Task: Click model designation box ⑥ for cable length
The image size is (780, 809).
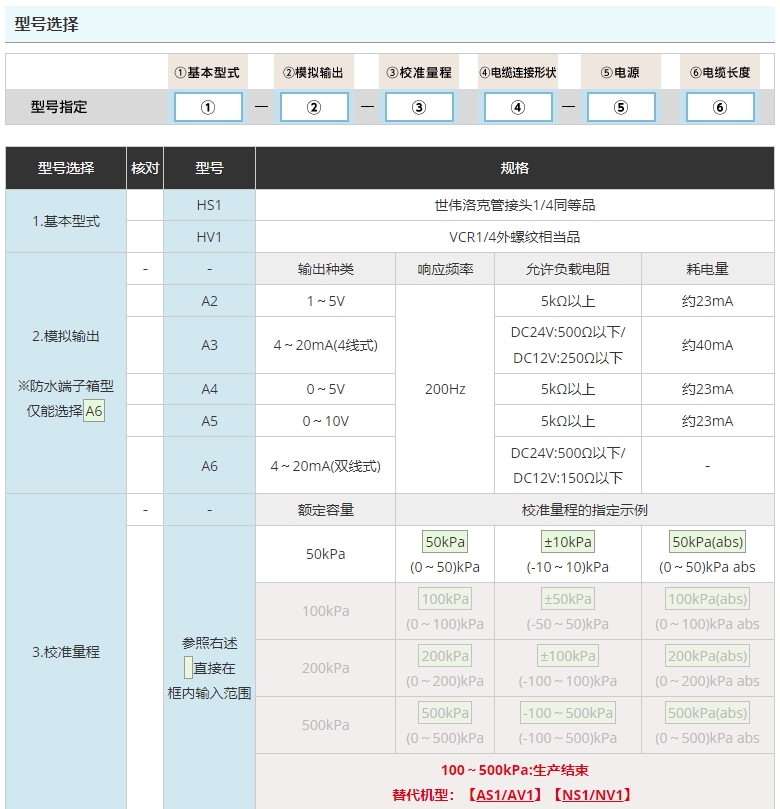Action: (720, 107)
